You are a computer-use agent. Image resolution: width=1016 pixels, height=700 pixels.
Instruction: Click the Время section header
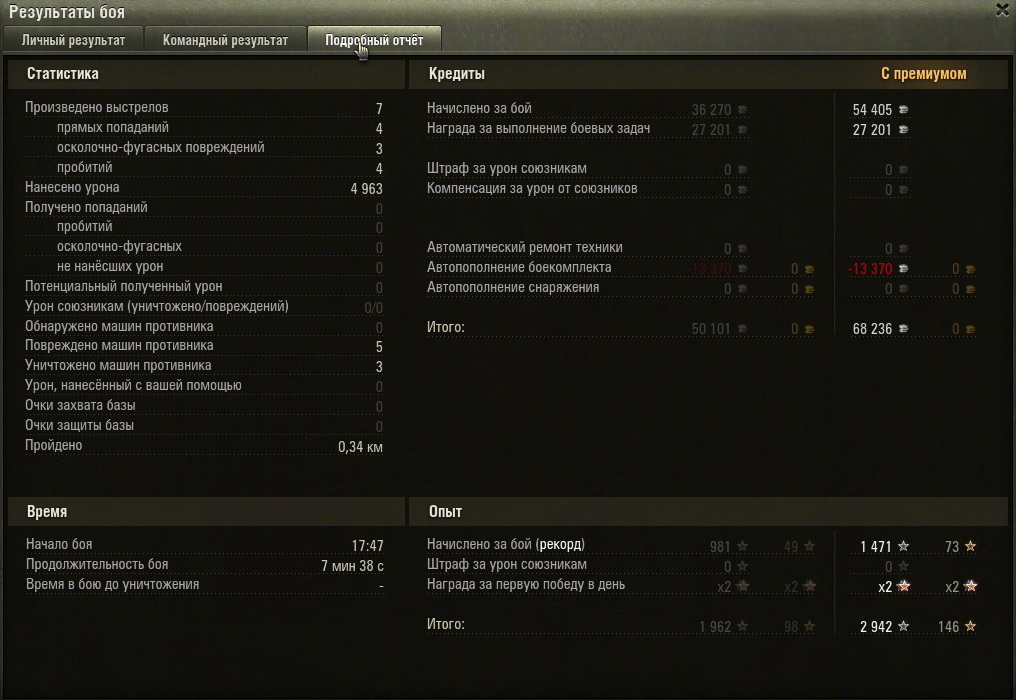pos(47,511)
